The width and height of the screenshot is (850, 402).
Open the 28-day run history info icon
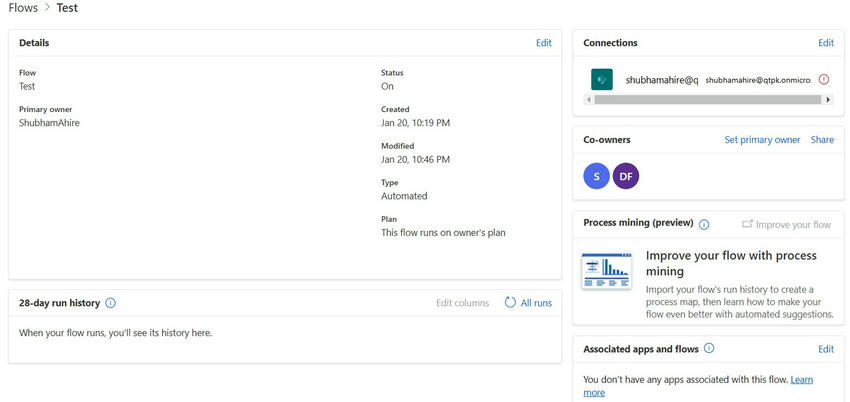tap(110, 303)
